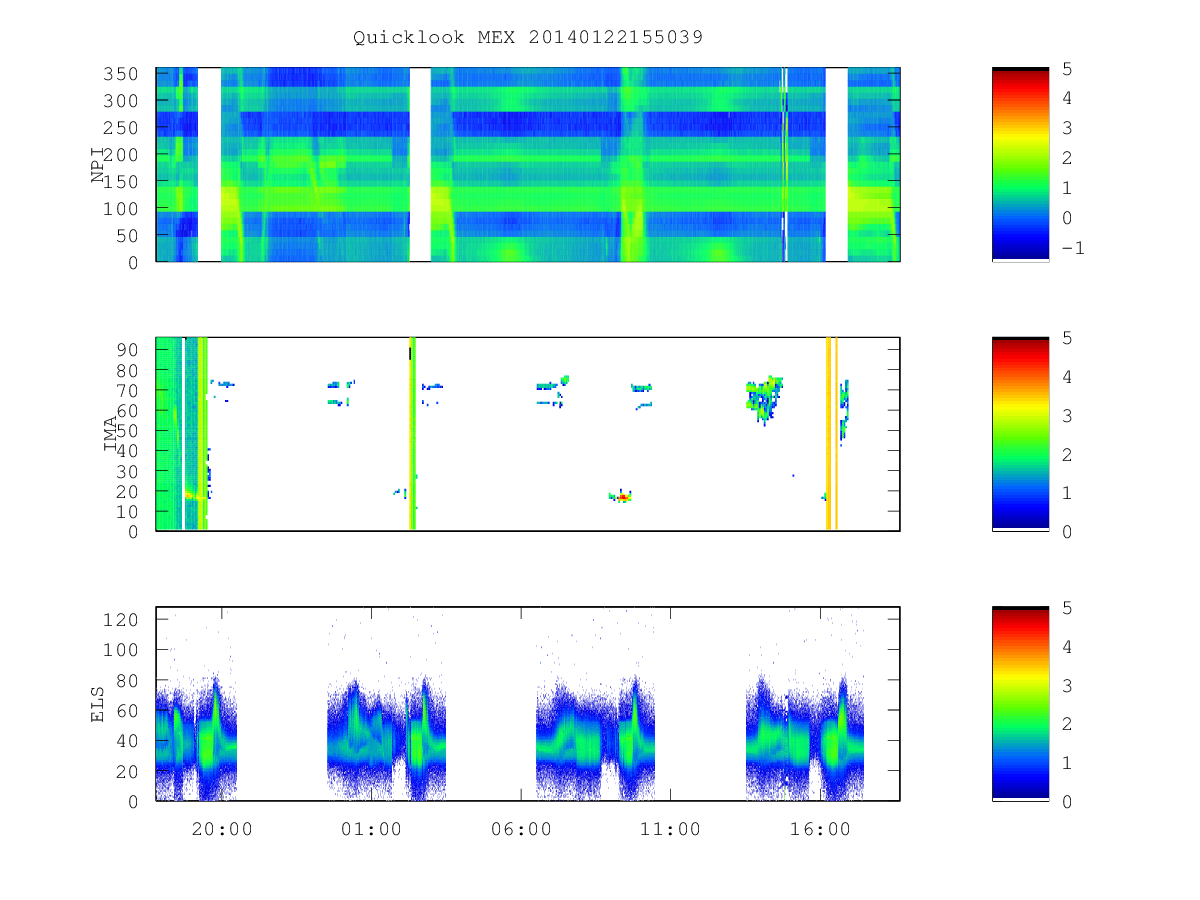Image resolution: width=1200 pixels, height=900 pixels.
Task: Click the red hotspot in the IMA plot
Action: [622, 497]
